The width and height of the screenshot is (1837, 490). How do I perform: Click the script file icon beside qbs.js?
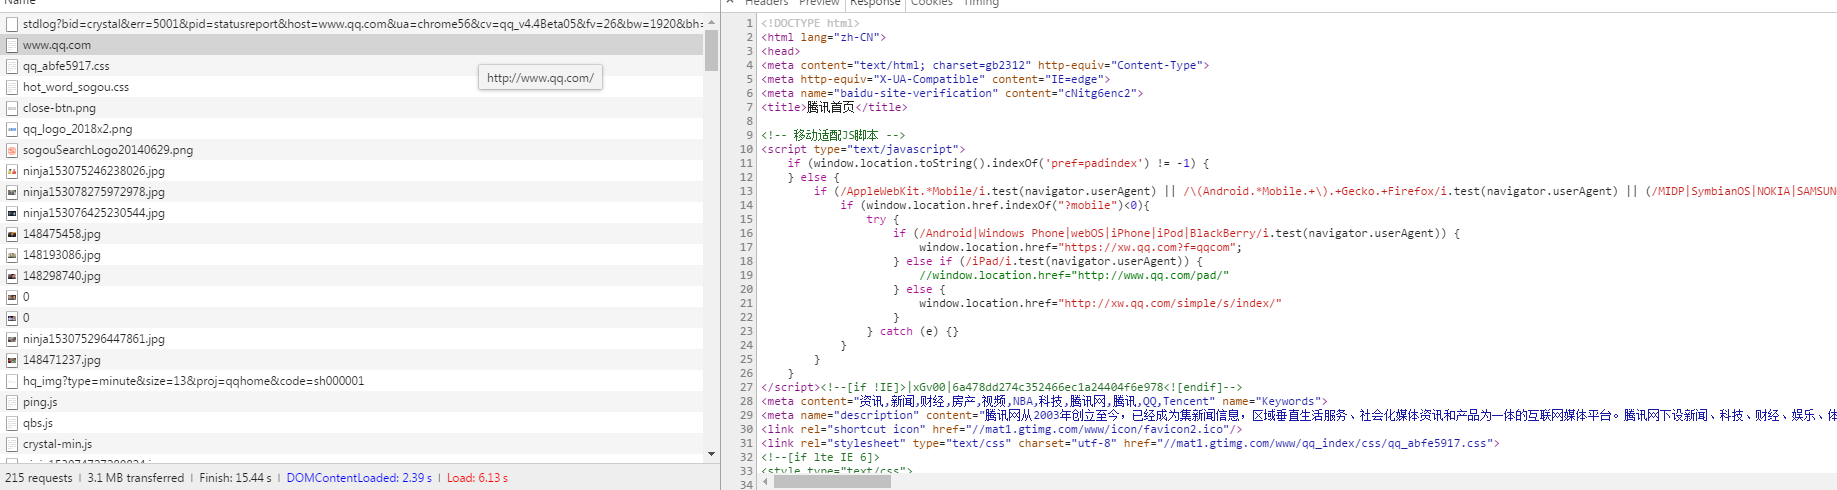pyautogui.click(x=12, y=423)
